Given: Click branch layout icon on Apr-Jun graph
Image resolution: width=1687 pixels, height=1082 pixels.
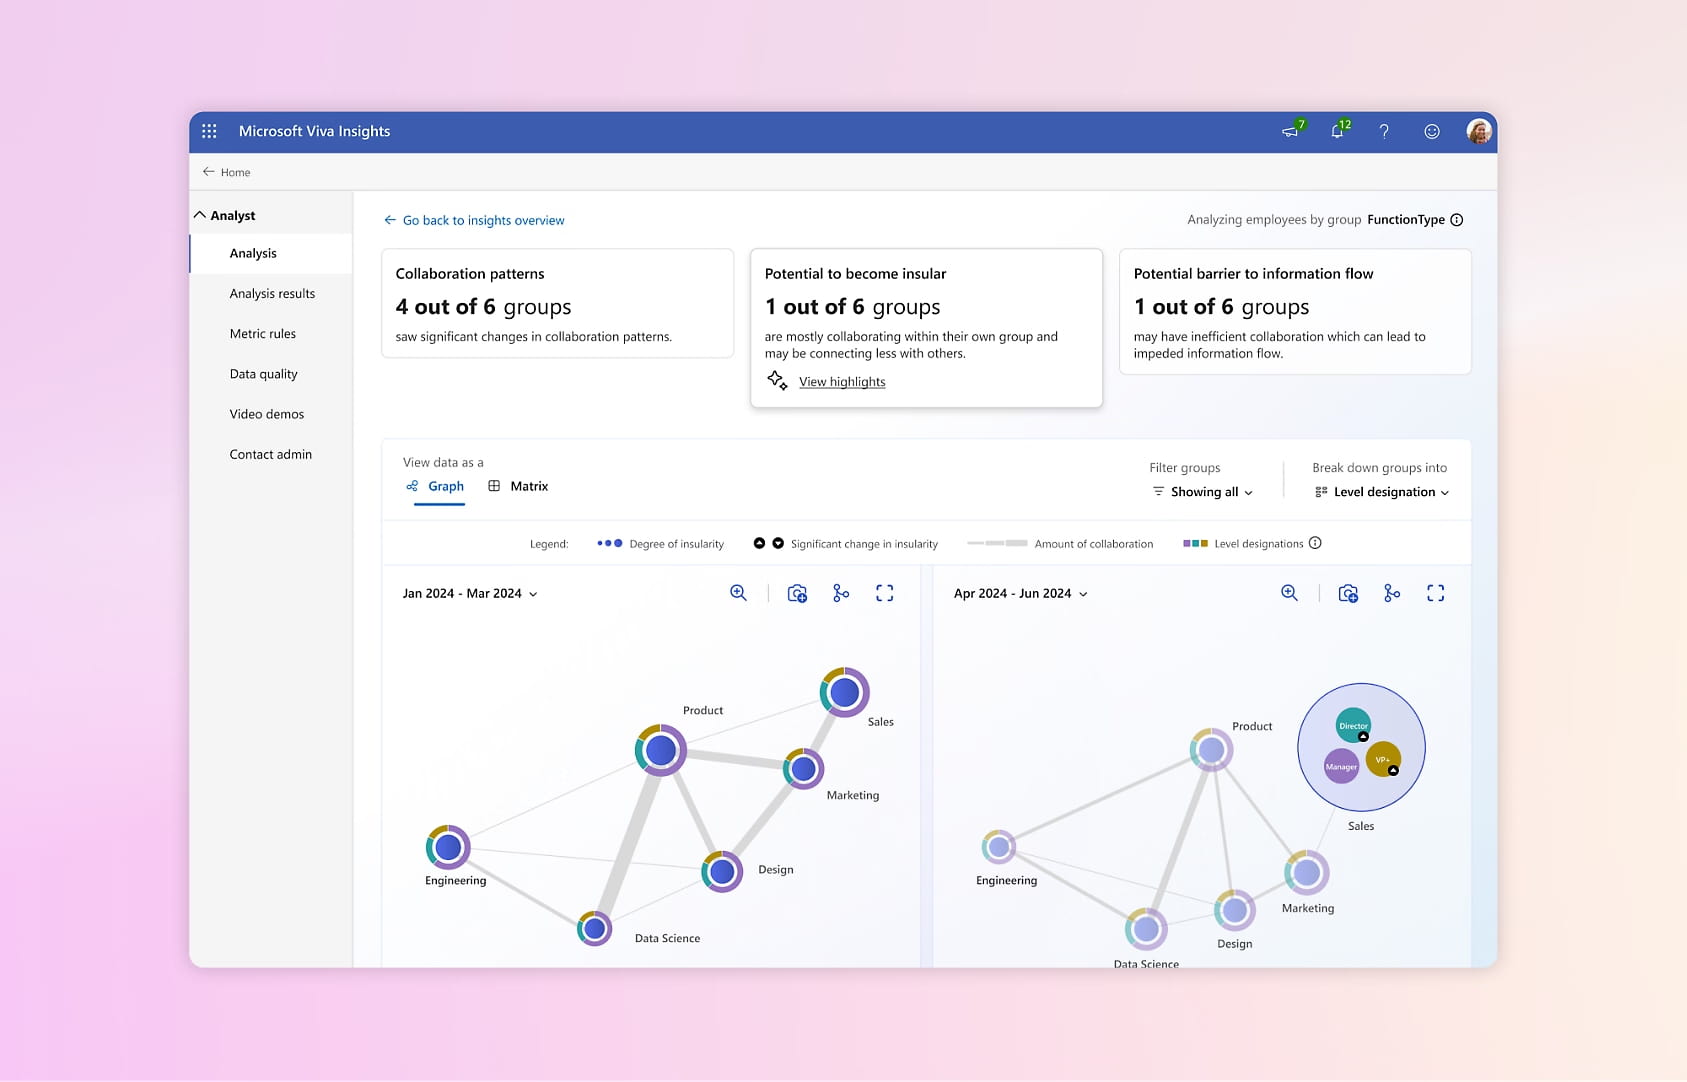Looking at the screenshot, I should (x=1392, y=593).
